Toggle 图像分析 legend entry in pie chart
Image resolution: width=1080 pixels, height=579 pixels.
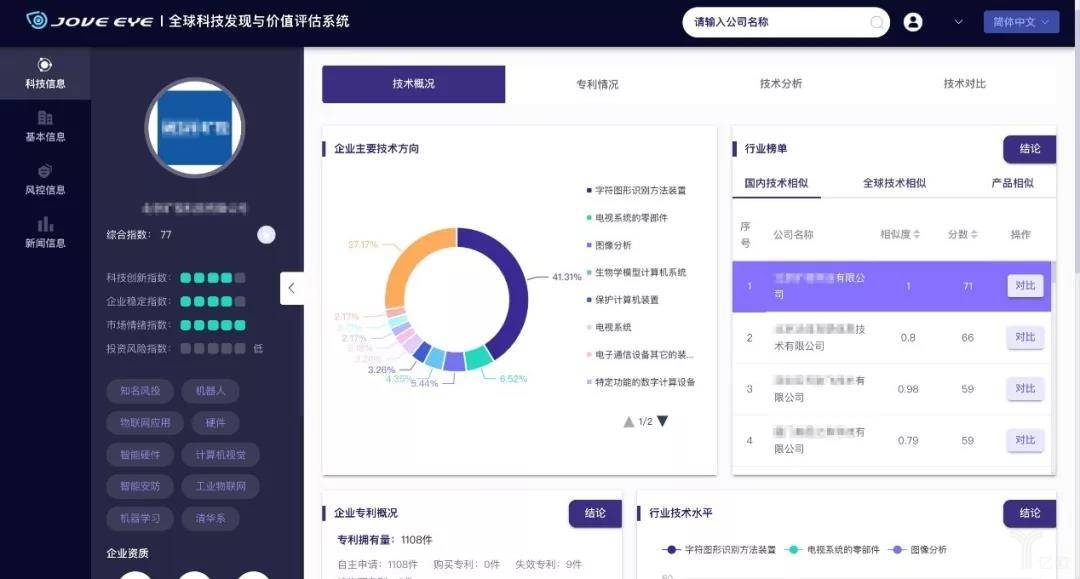(x=609, y=245)
